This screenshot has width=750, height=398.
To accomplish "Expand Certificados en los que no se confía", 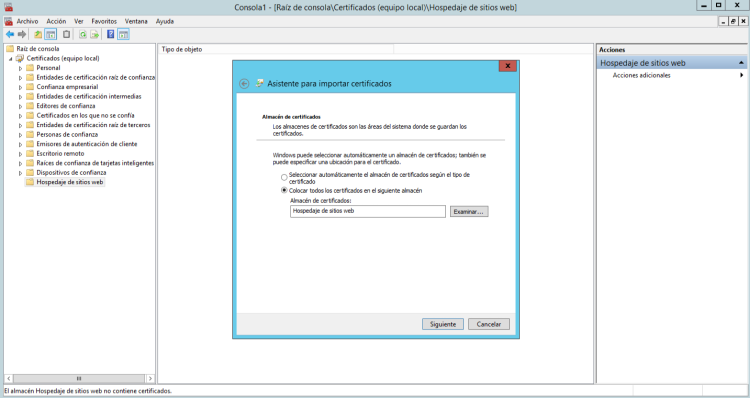I will click(x=21, y=116).
